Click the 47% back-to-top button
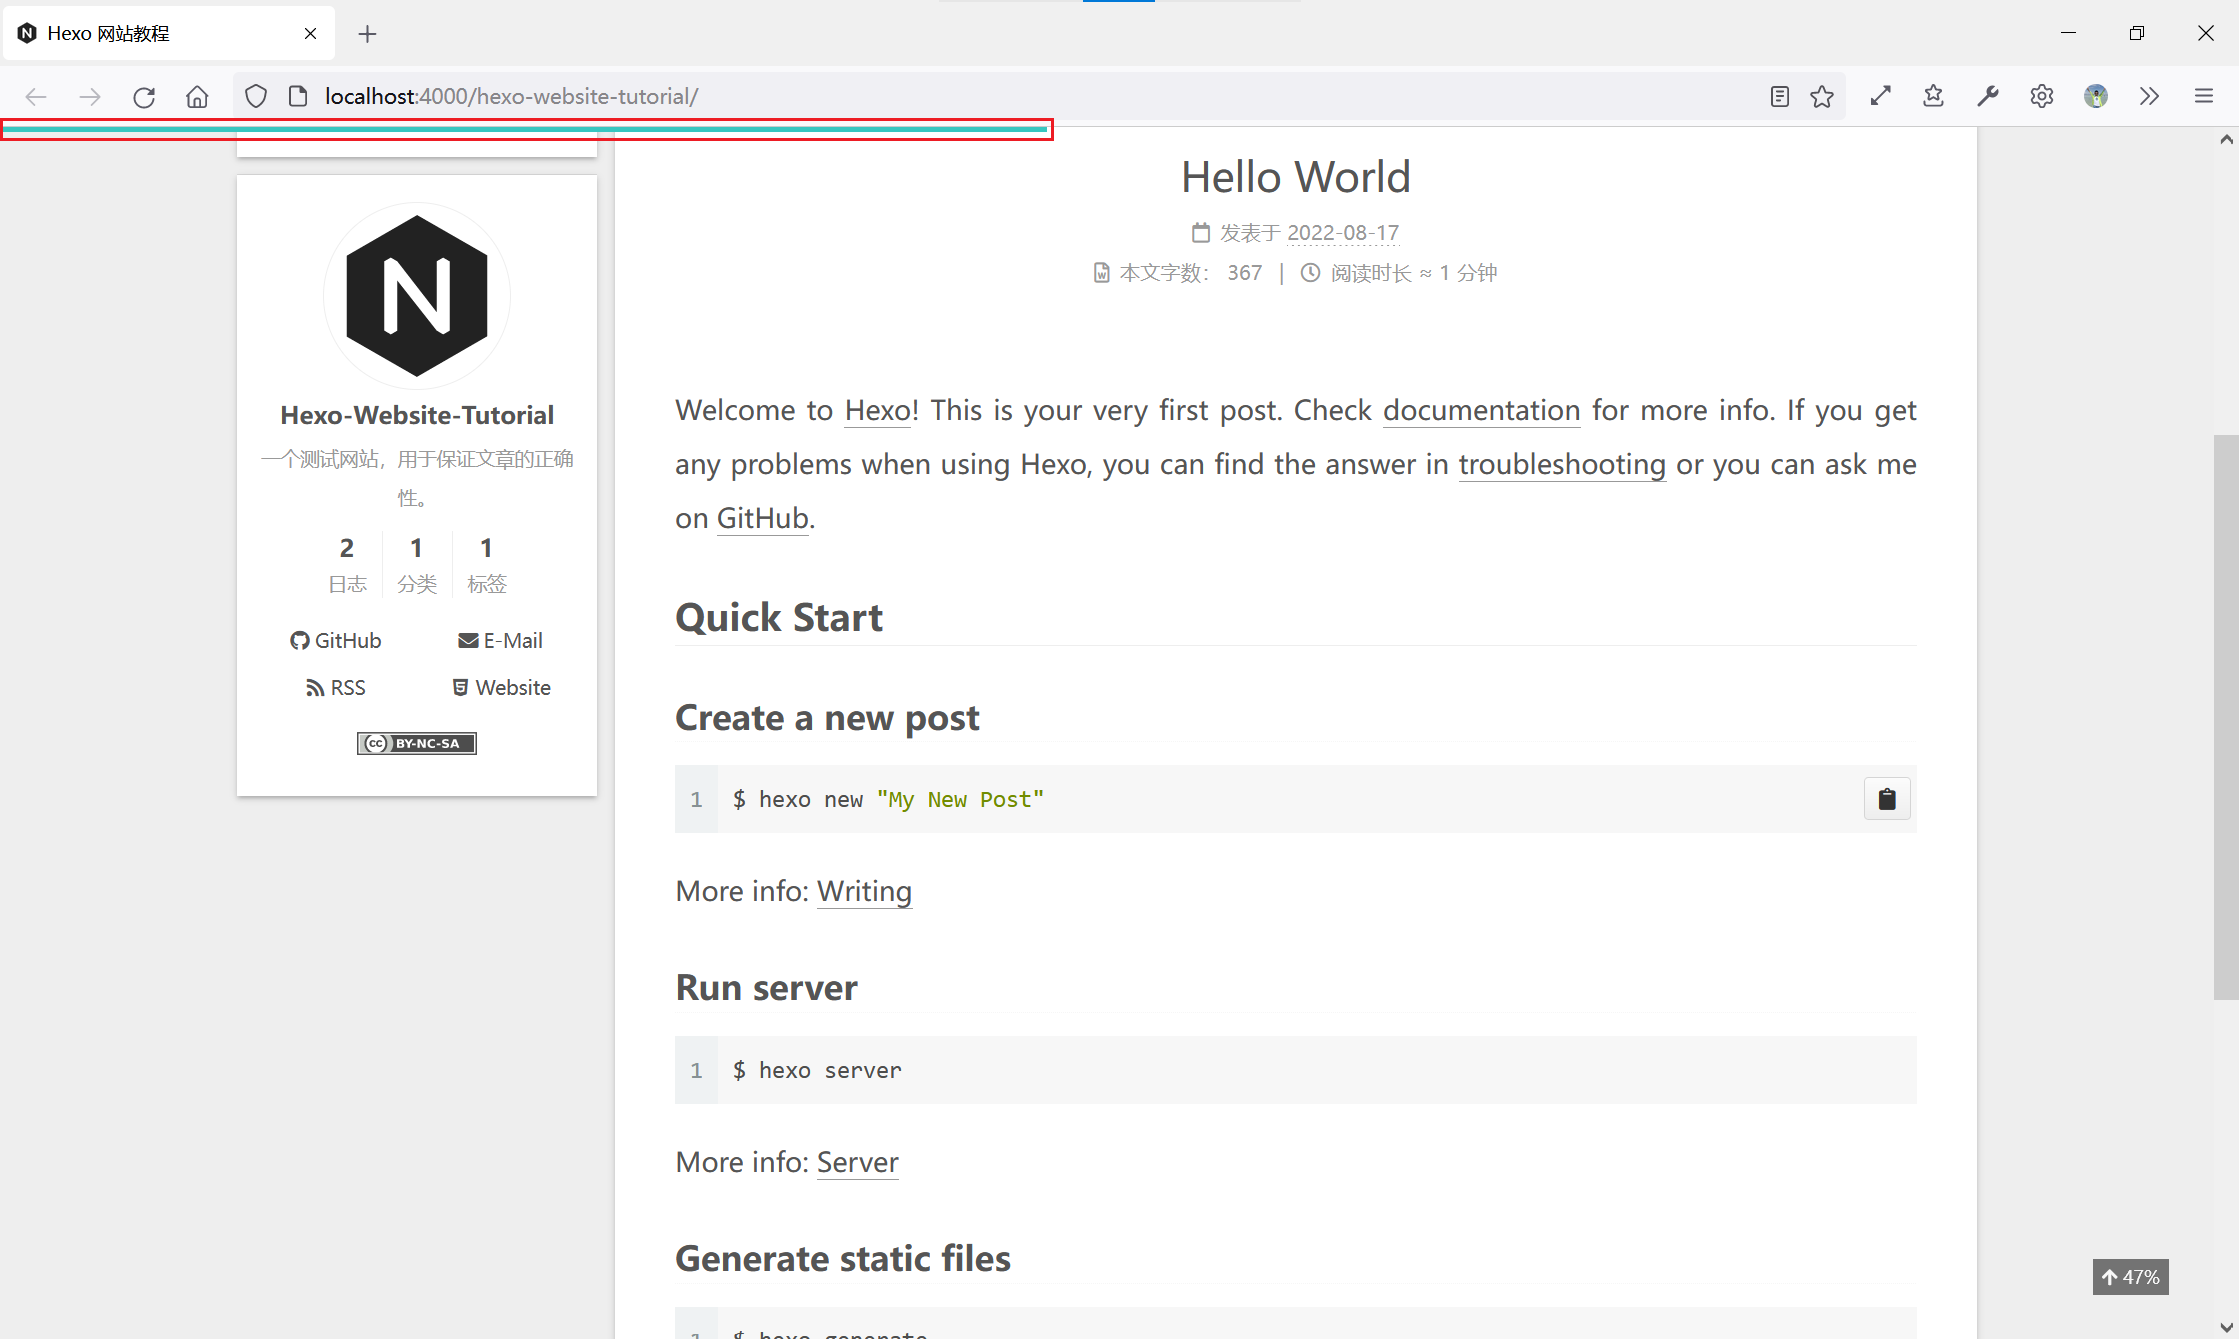The width and height of the screenshot is (2239, 1339). coord(2130,1277)
